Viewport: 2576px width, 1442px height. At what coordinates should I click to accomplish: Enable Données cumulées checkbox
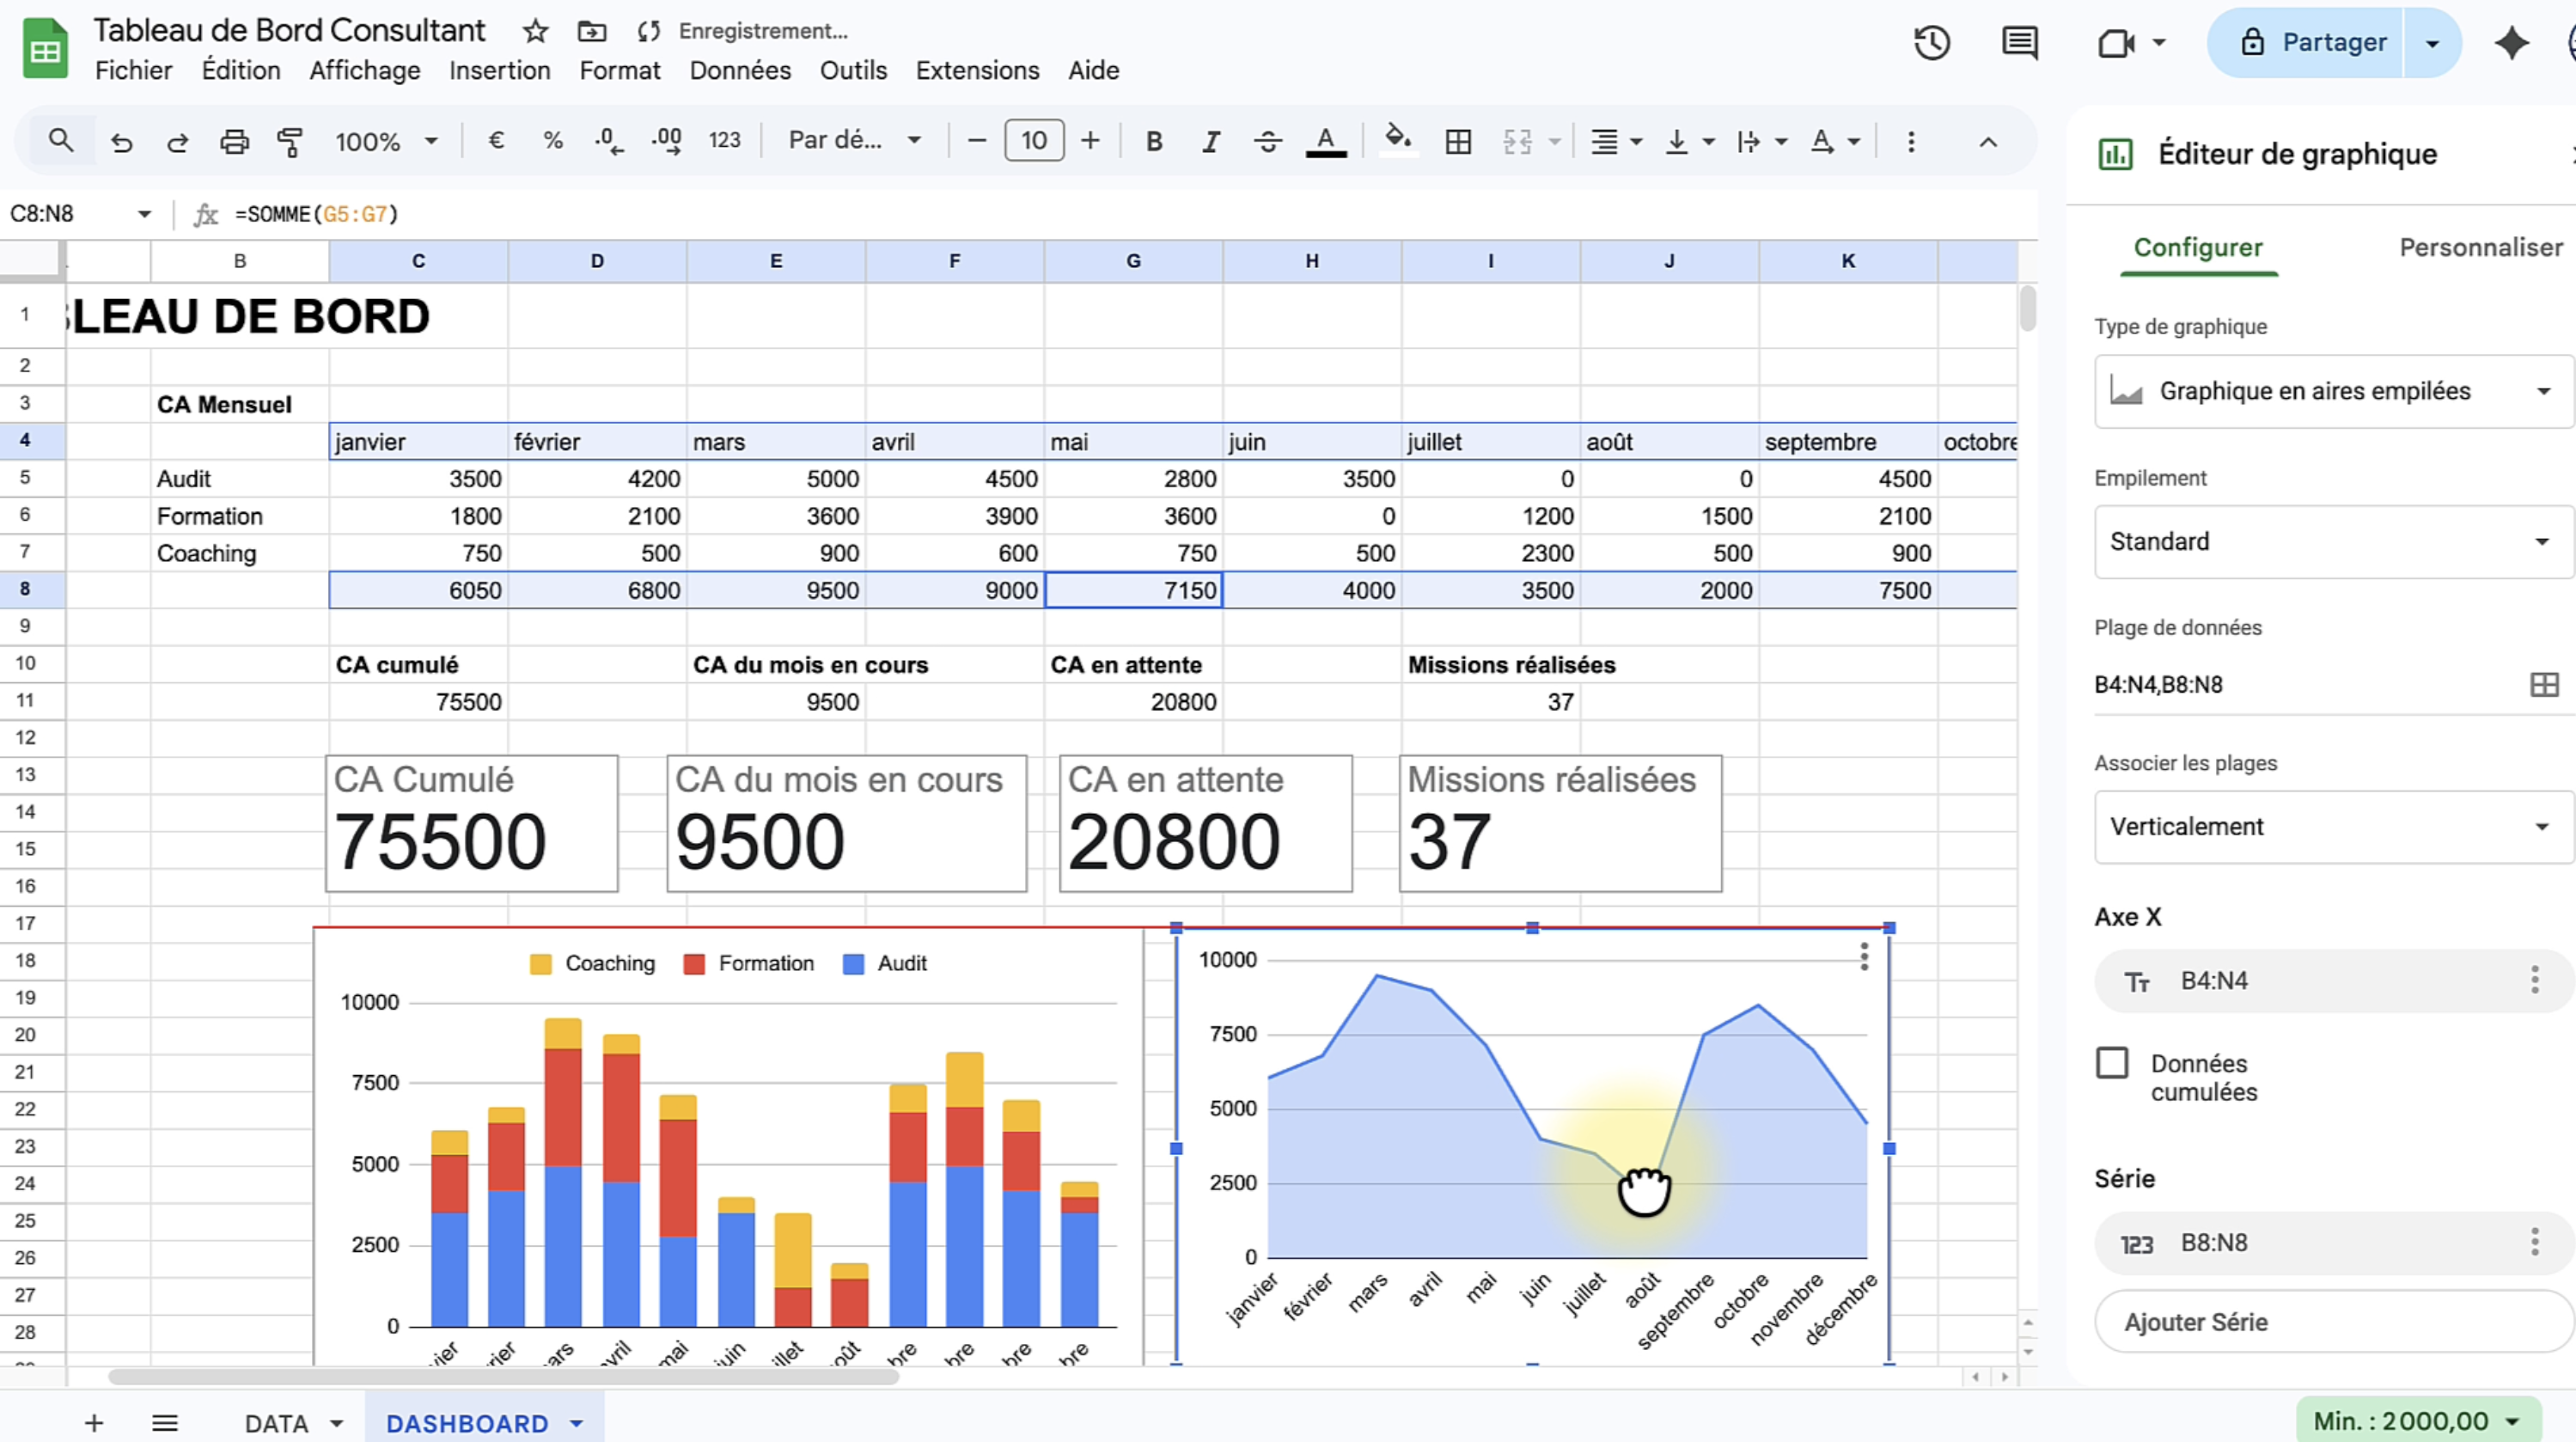2112,1063
